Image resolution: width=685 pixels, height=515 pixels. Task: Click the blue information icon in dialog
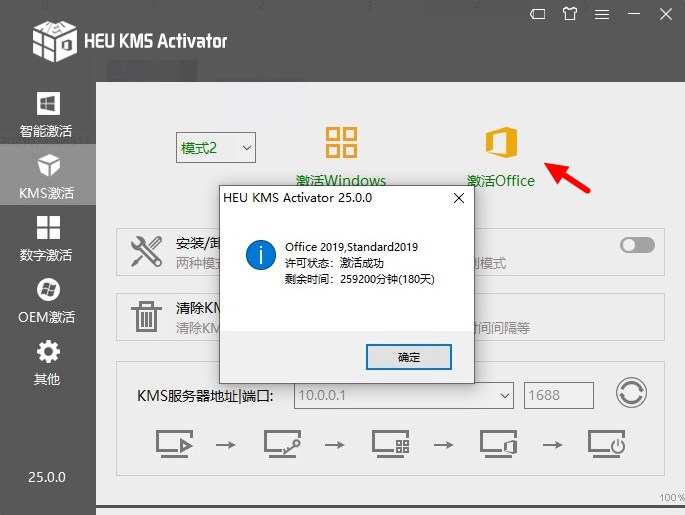coord(261,255)
